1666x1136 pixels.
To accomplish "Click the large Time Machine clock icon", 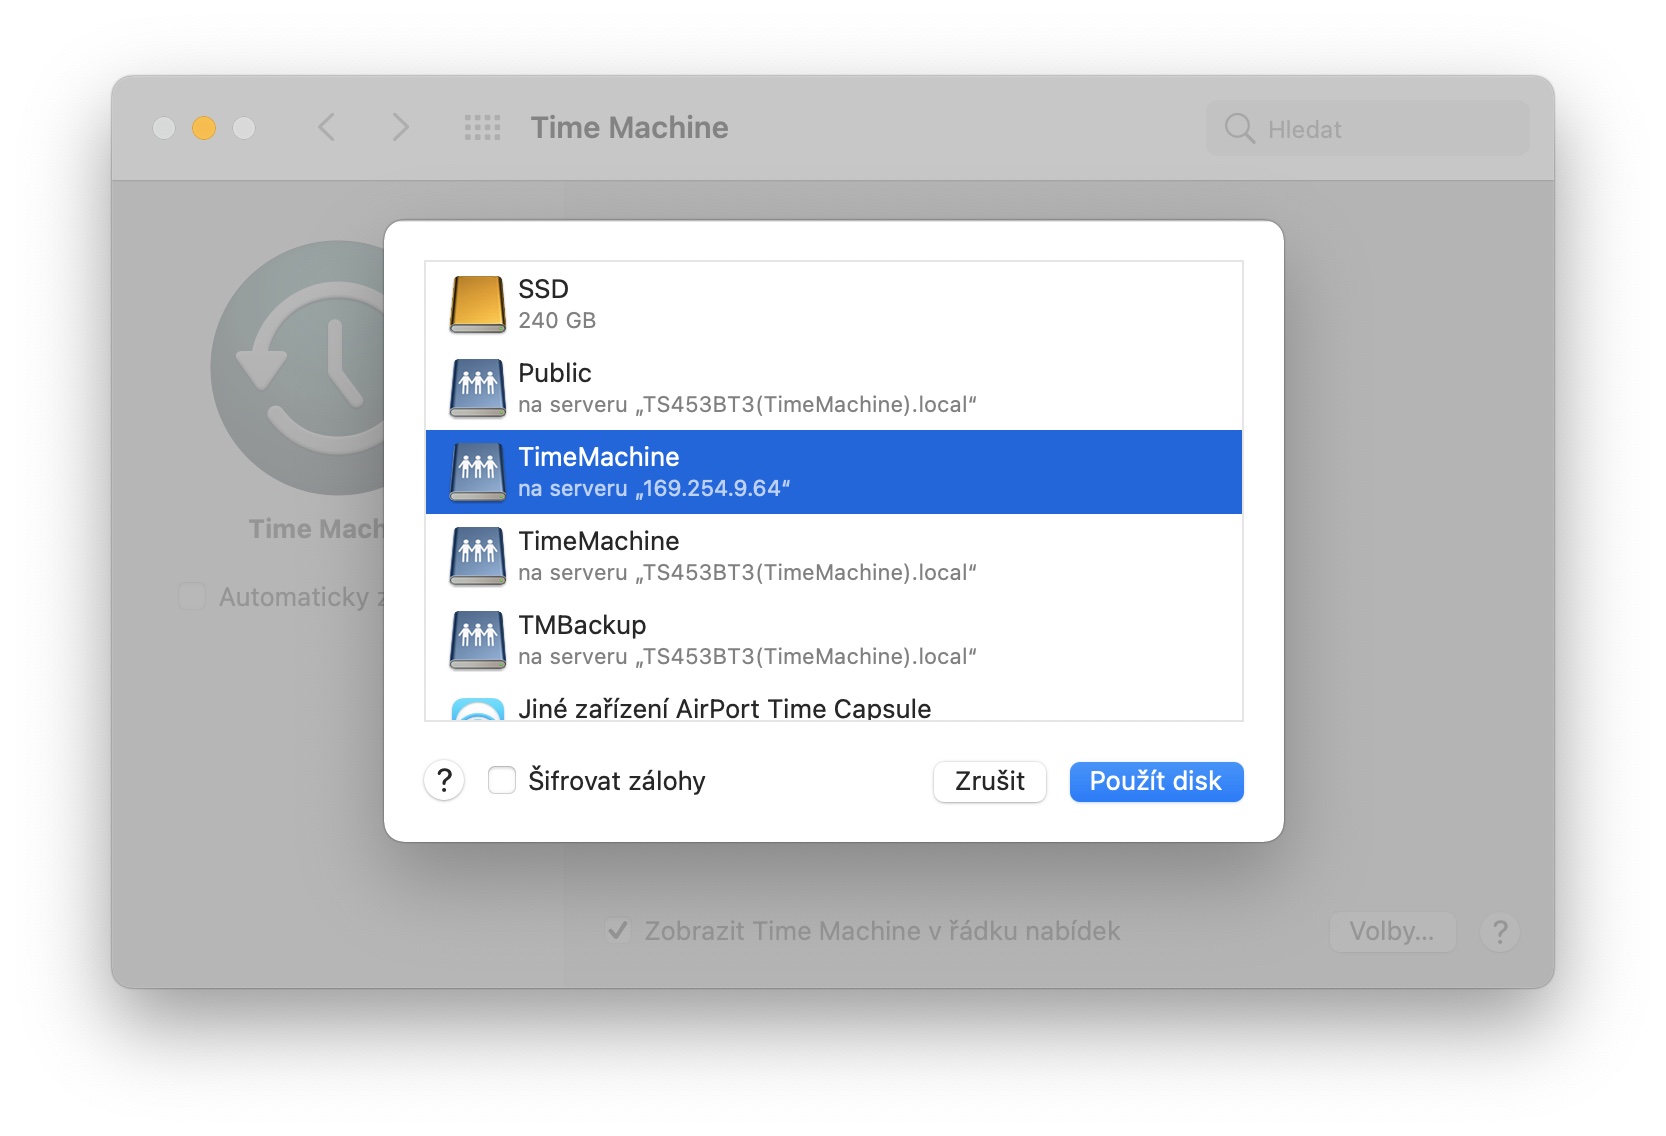I will tap(298, 368).
